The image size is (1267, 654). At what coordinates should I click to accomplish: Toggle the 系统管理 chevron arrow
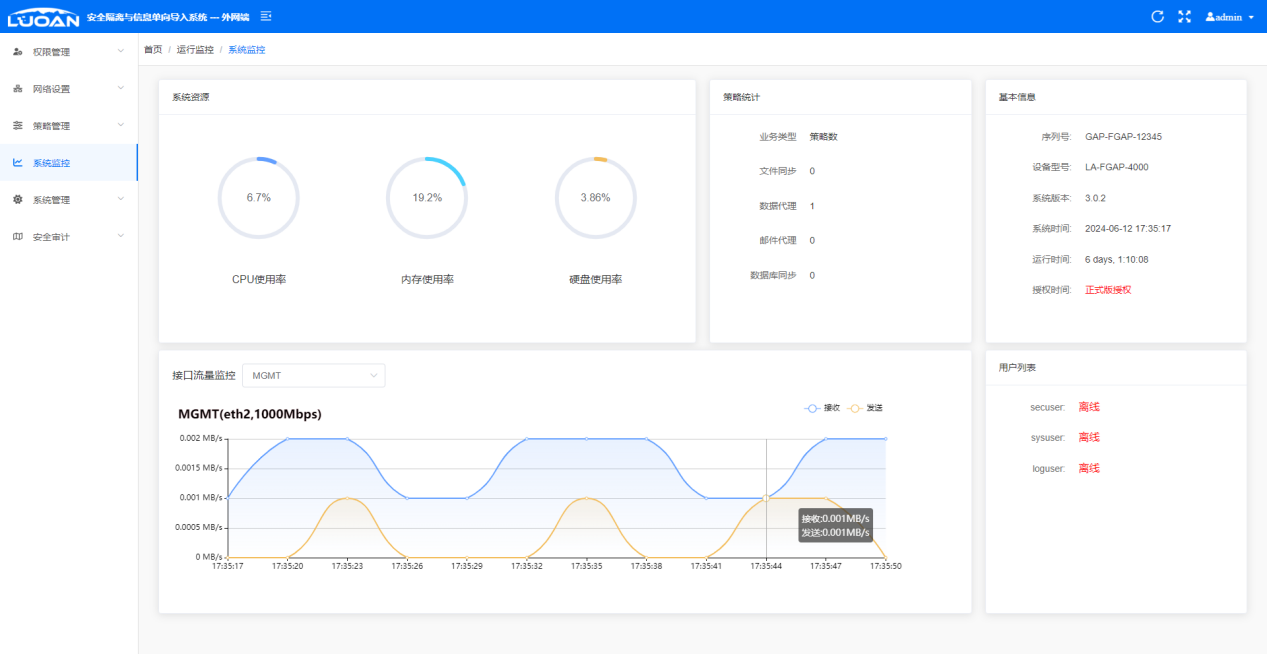[121, 199]
